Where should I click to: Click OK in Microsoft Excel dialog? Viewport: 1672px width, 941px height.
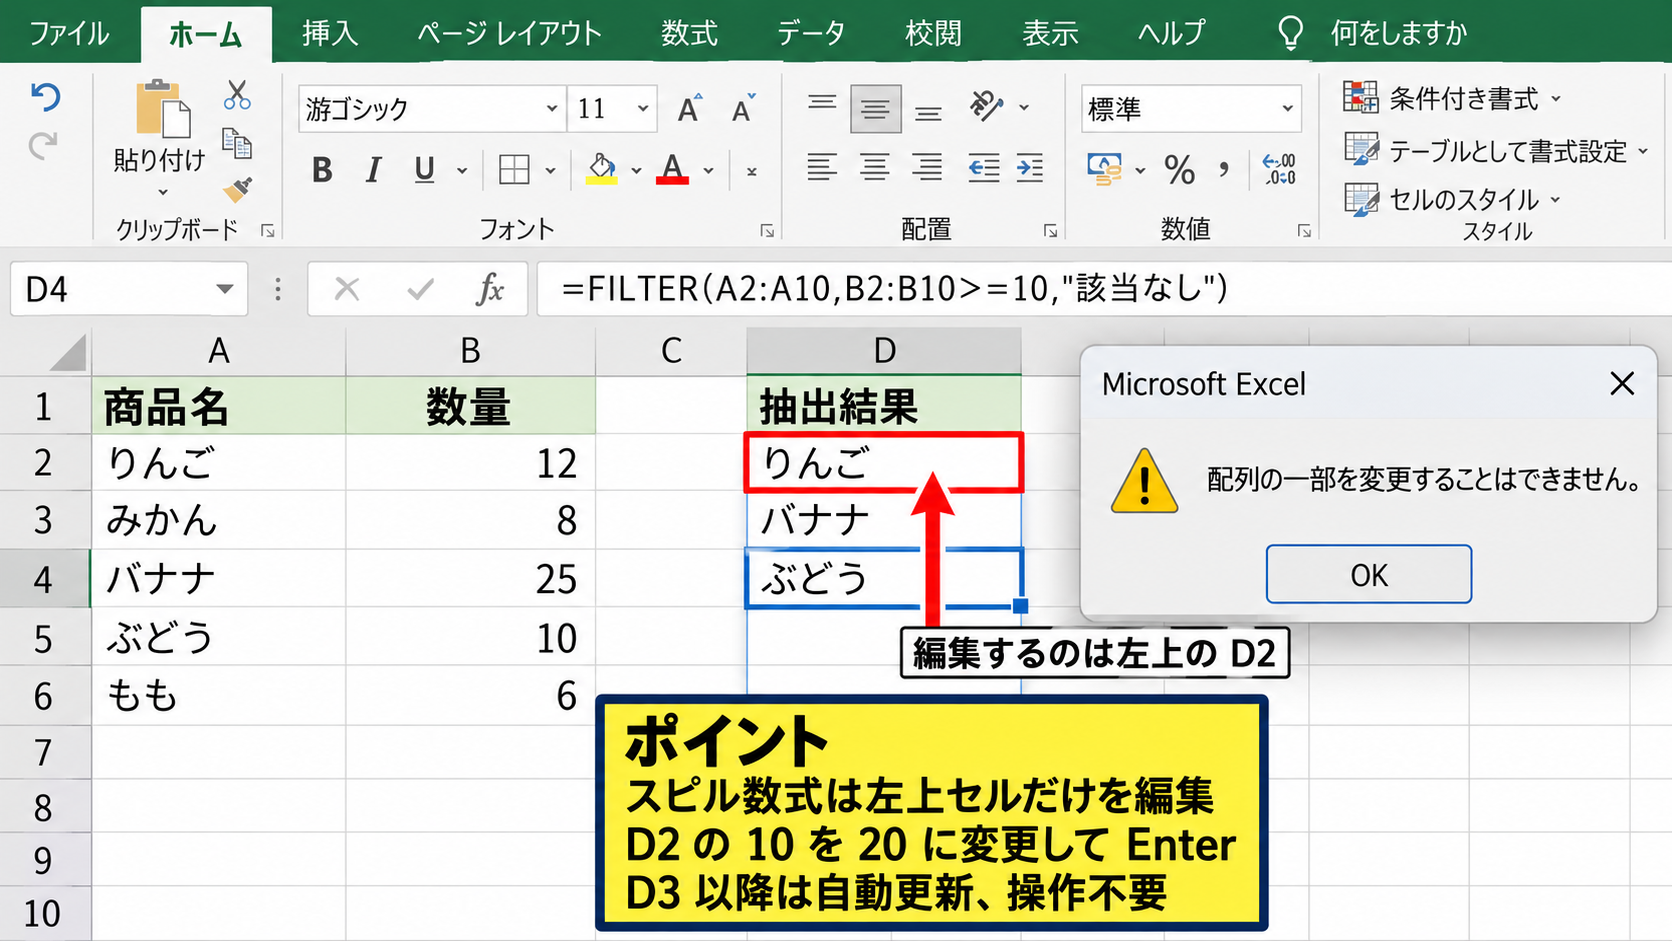[x=1369, y=574]
